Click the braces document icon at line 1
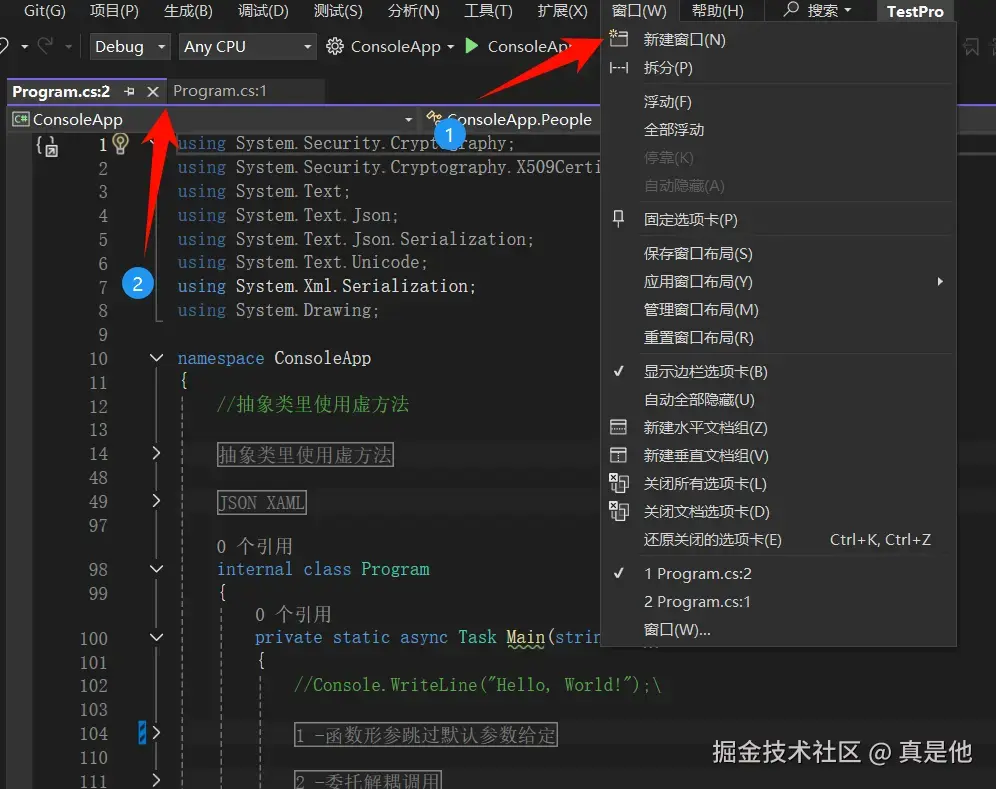 coord(47,145)
